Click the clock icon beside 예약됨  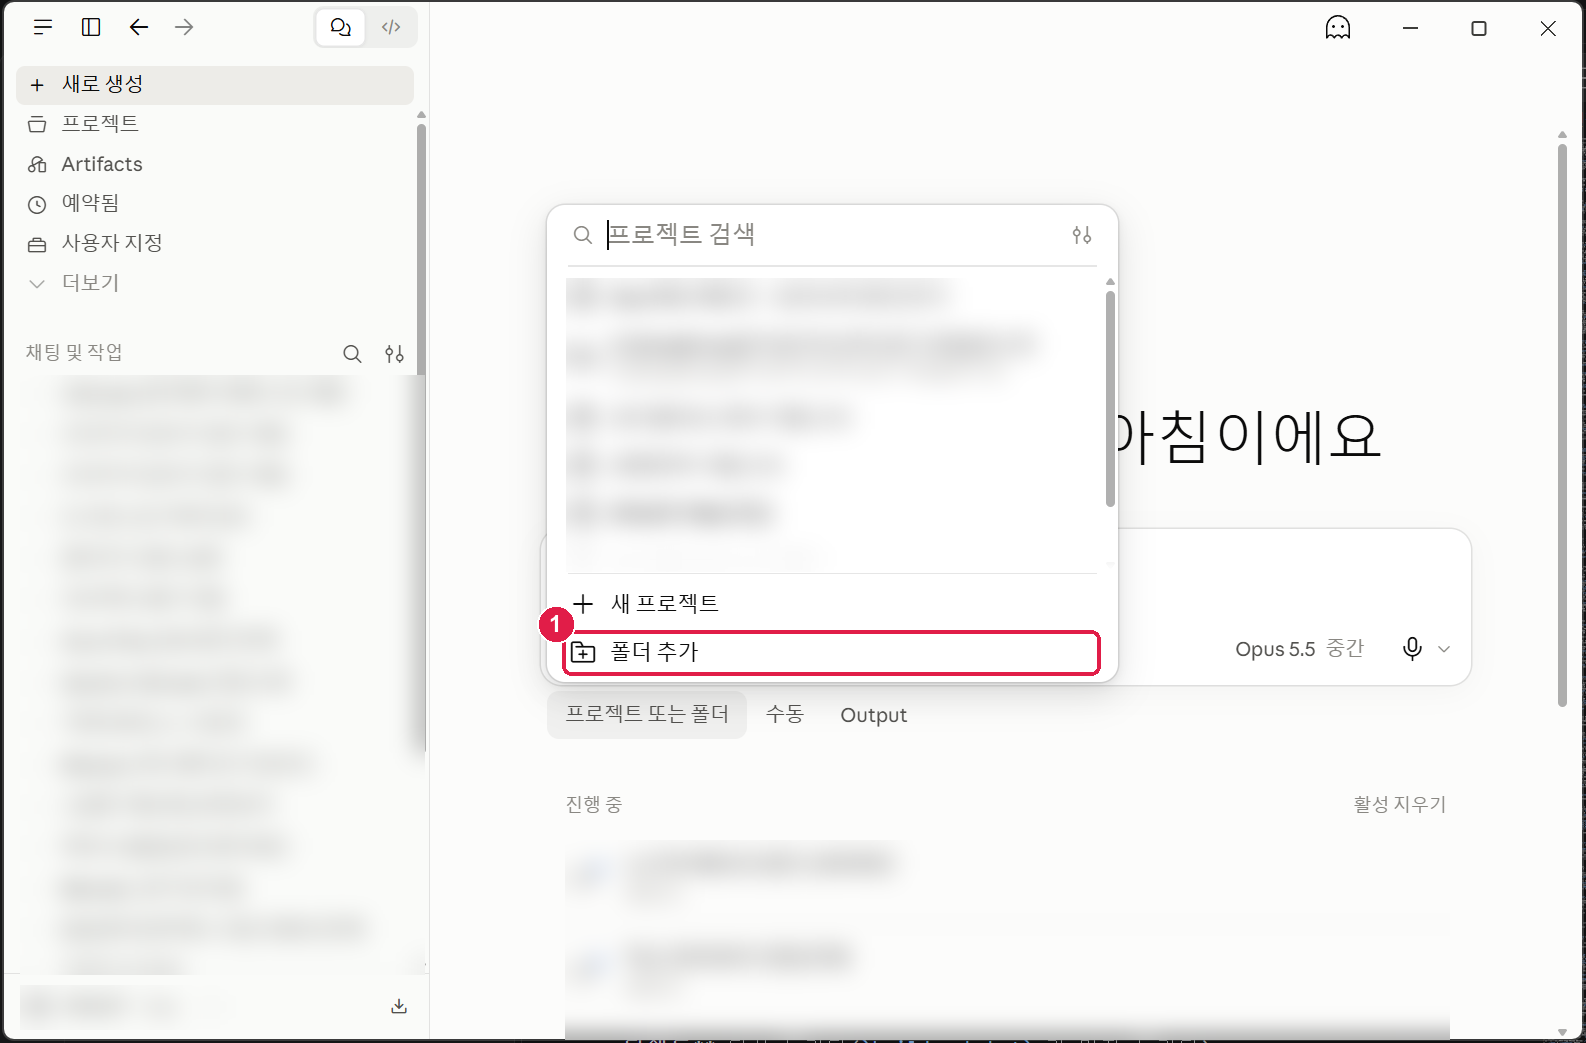tap(37, 204)
